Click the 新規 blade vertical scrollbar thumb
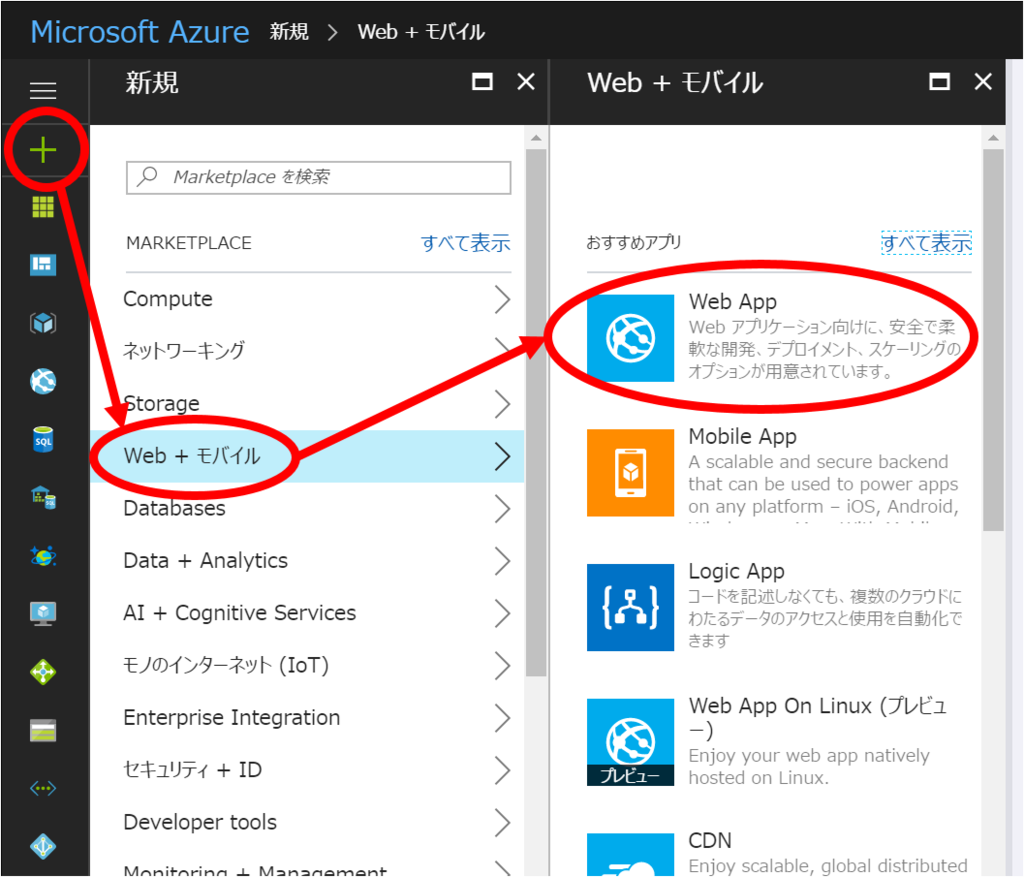 click(x=536, y=413)
